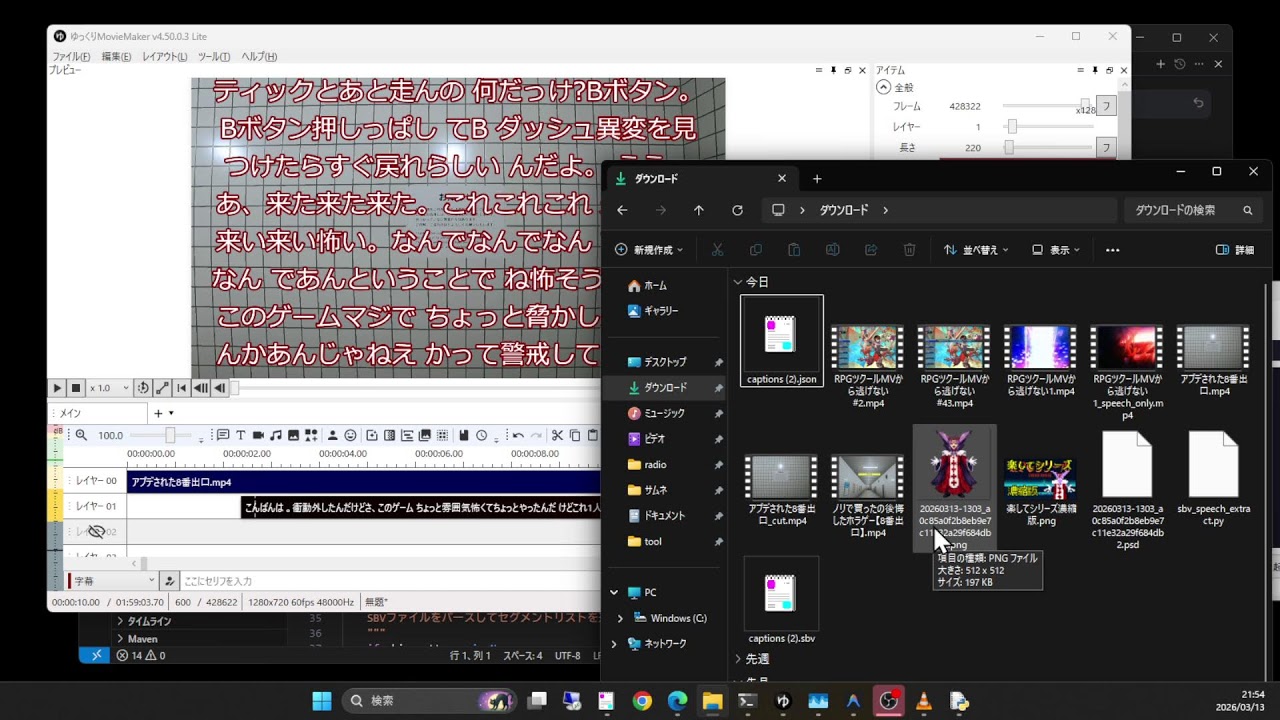Open the レイアウト(L) menu
1280x720 pixels.
[165, 57]
